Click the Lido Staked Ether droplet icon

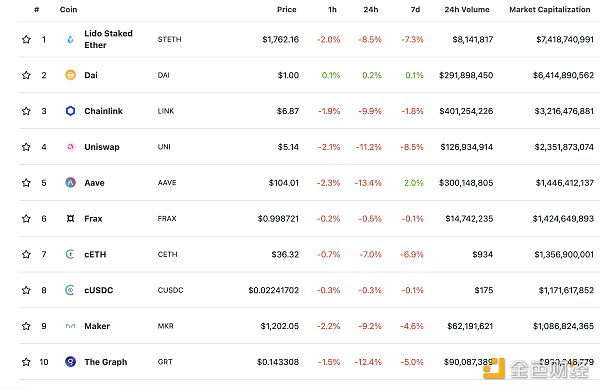click(70, 39)
